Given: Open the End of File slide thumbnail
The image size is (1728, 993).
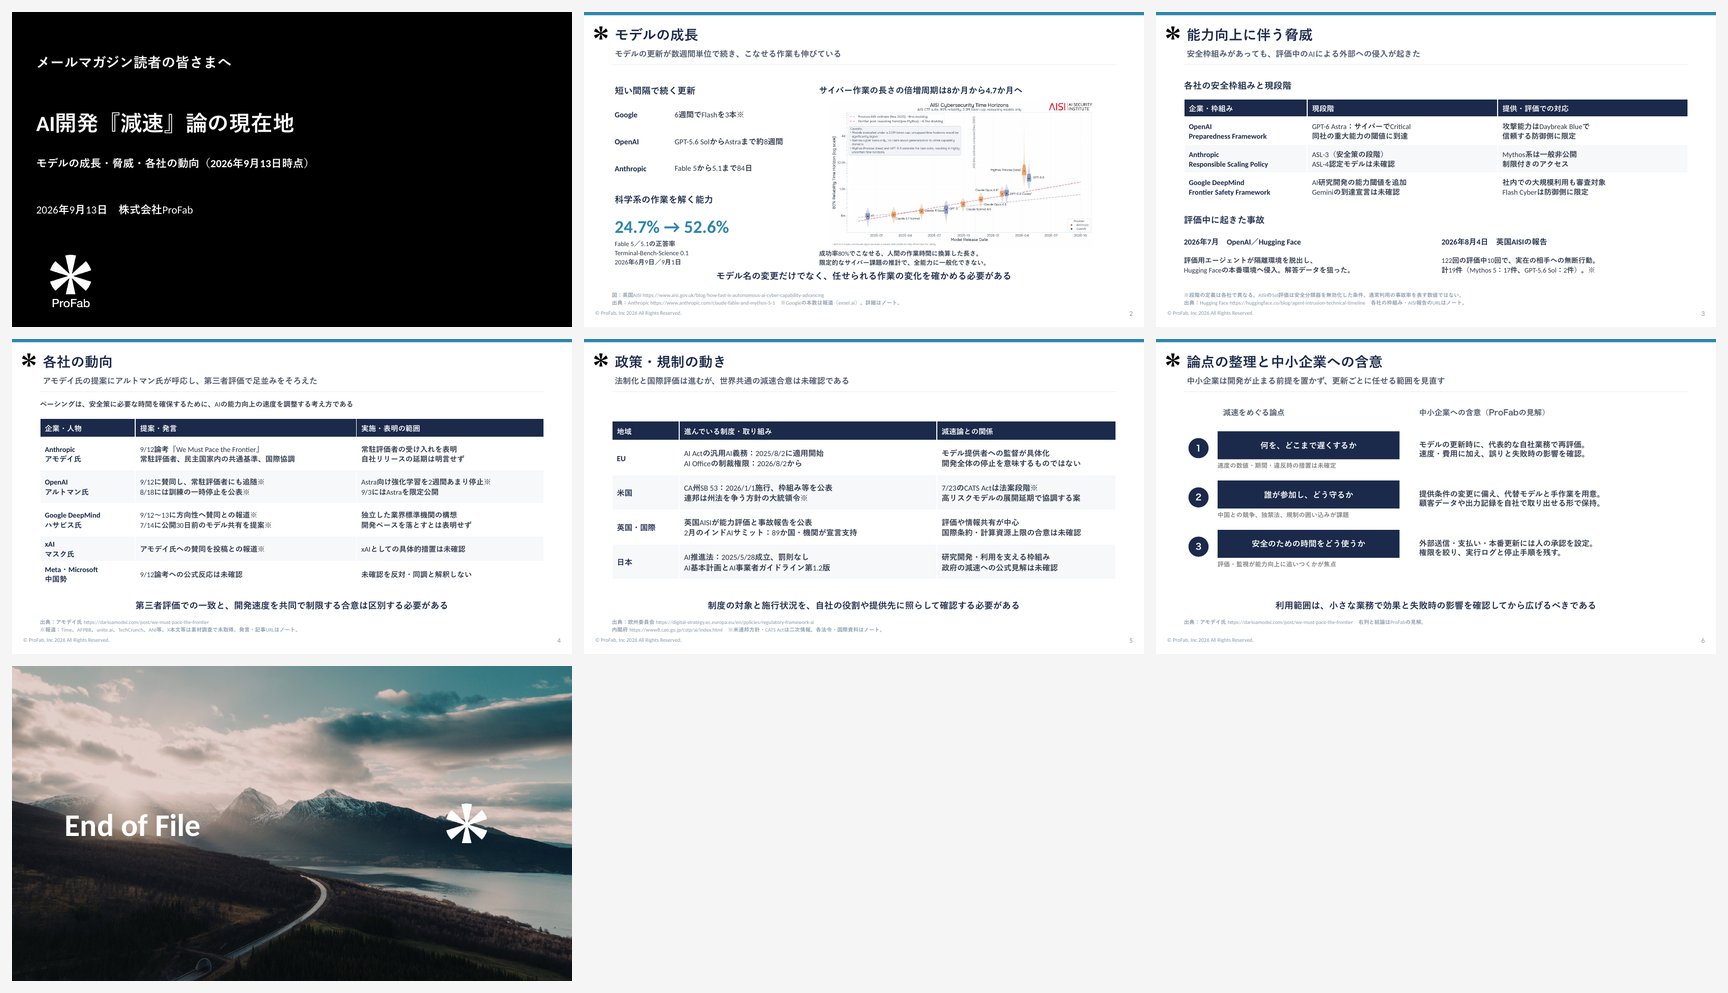Looking at the screenshot, I should [x=292, y=823].
